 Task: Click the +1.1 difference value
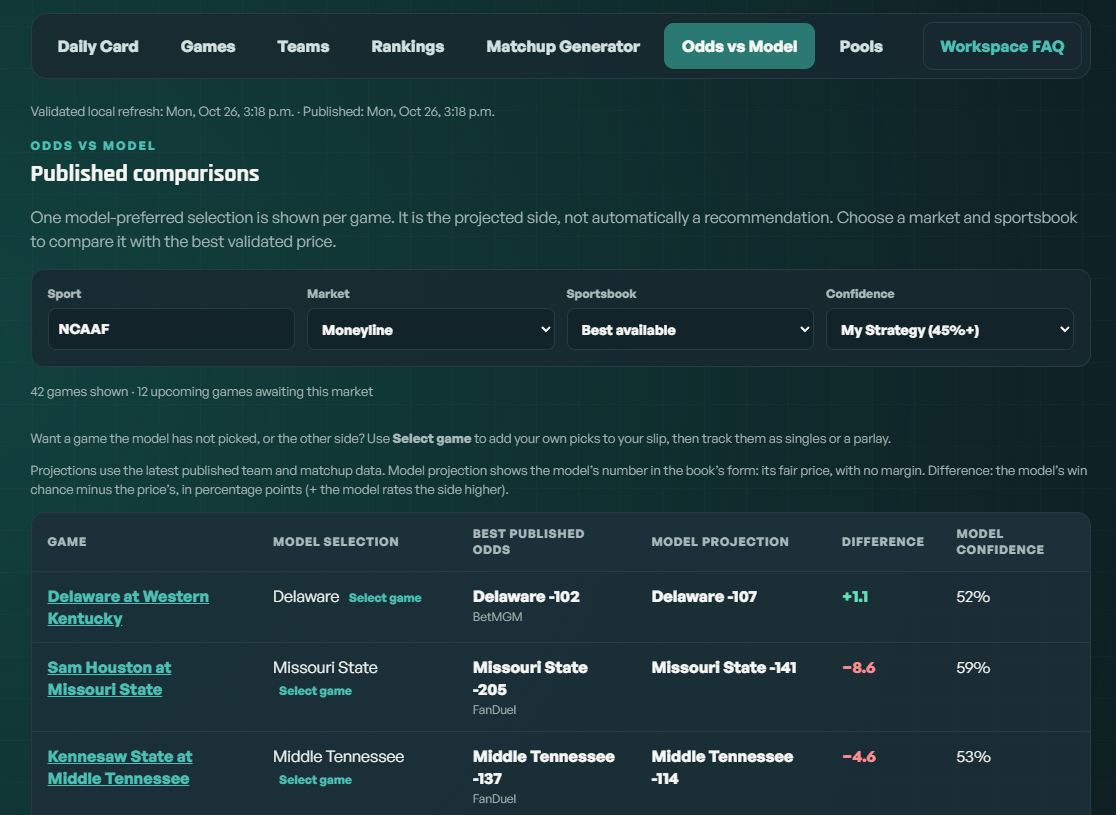point(855,596)
